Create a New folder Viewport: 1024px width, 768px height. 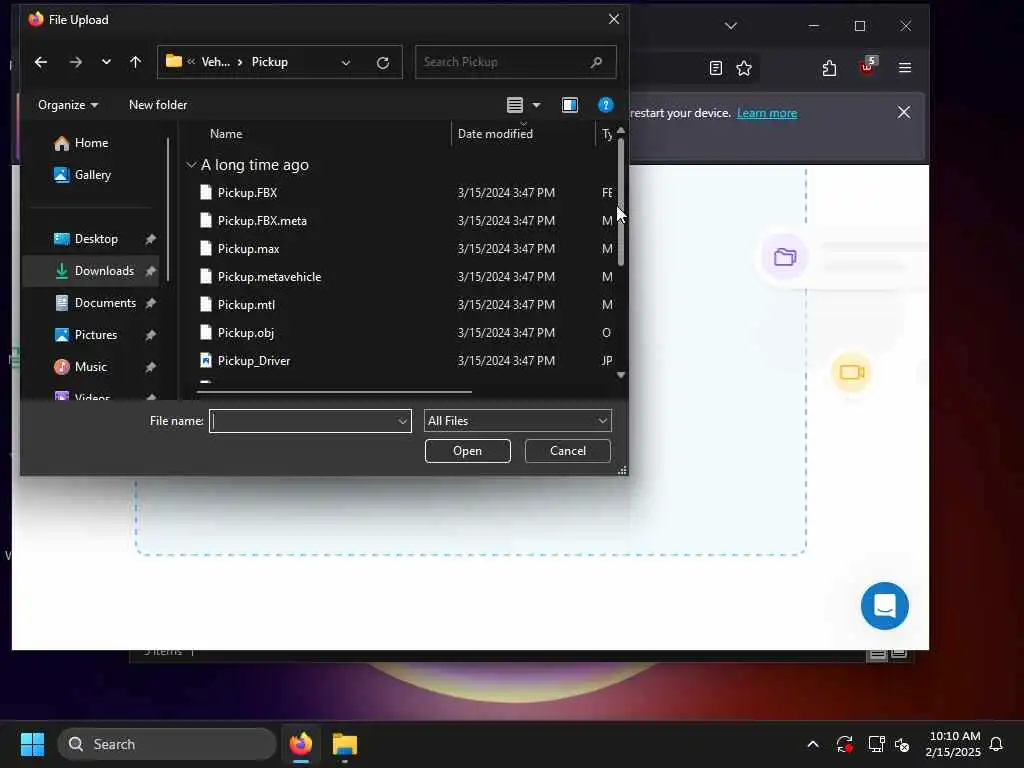coord(158,105)
